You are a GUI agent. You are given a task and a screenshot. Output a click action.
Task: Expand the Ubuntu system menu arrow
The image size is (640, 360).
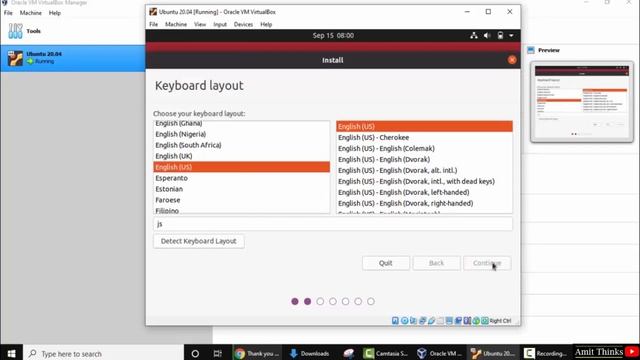click(511, 36)
